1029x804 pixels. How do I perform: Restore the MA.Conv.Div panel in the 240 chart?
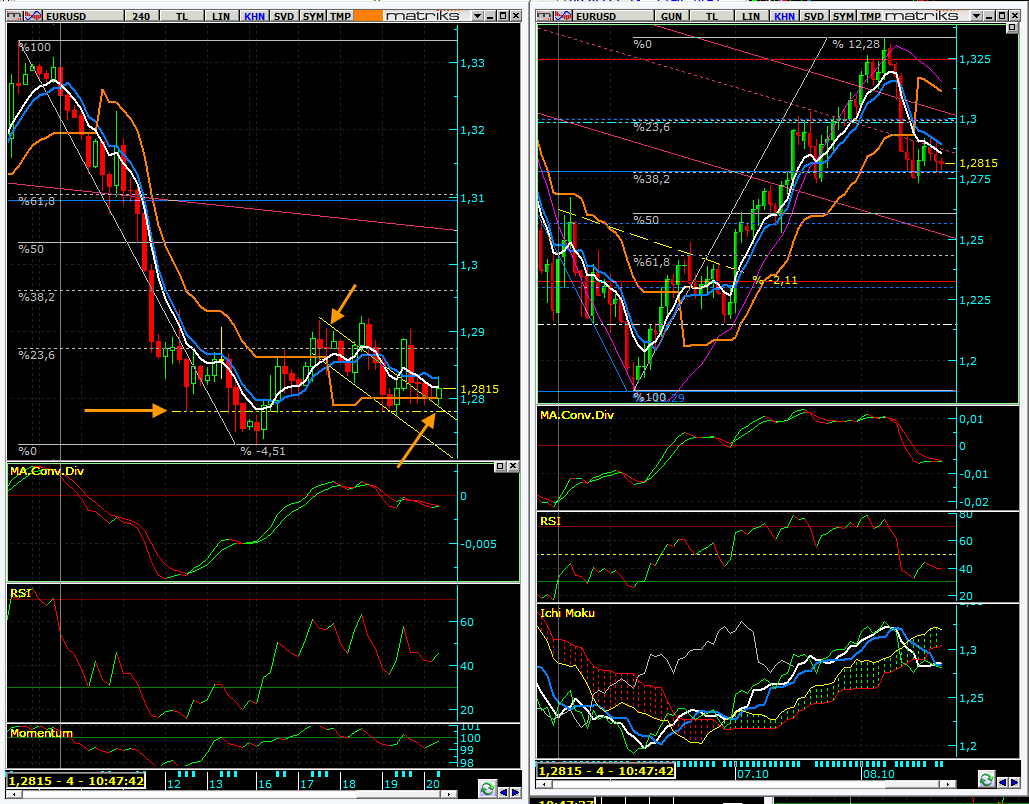pyautogui.click(x=500, y=467)
